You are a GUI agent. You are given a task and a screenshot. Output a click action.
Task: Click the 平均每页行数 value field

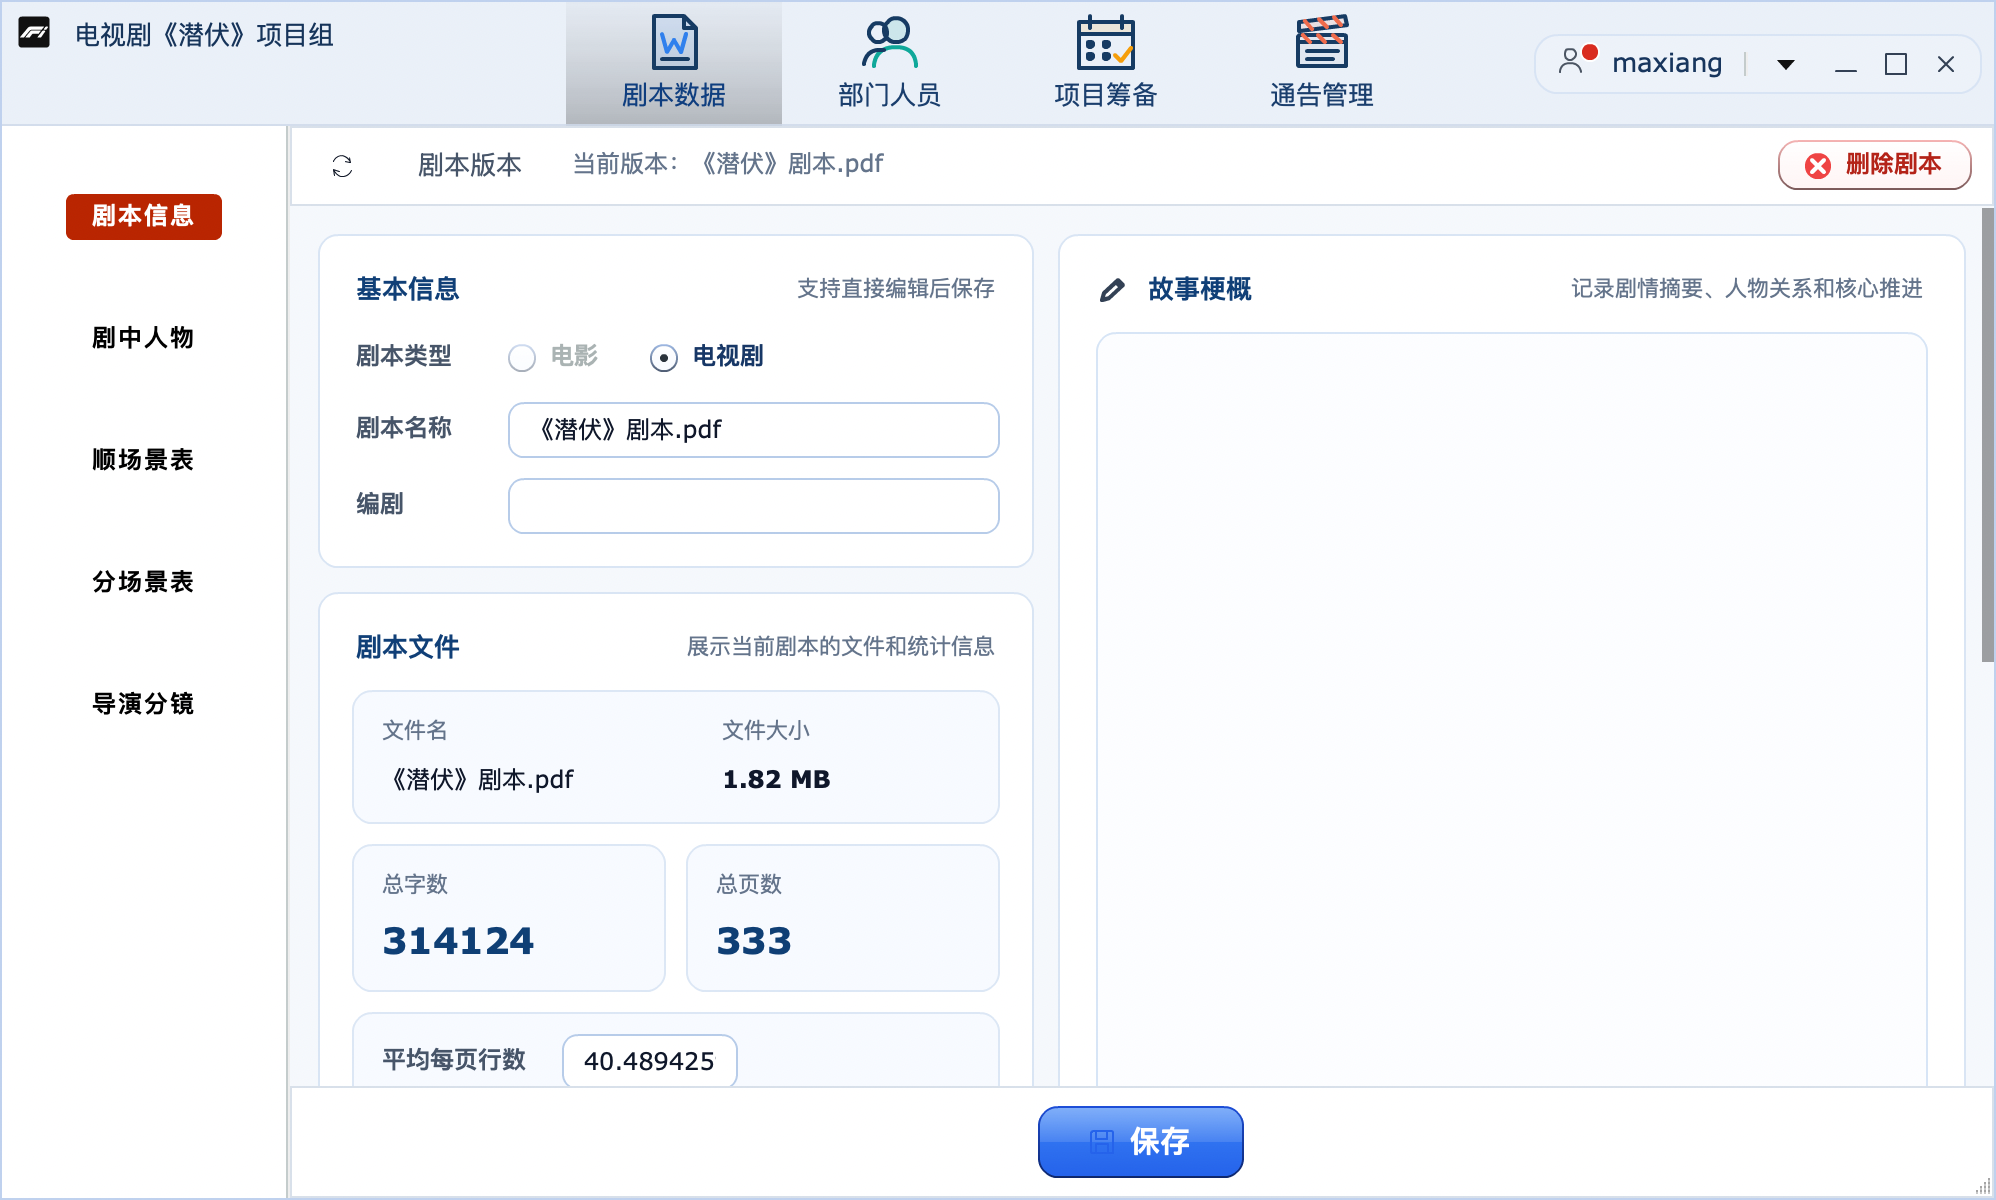pyautogui.click(x=650, y=1060)
